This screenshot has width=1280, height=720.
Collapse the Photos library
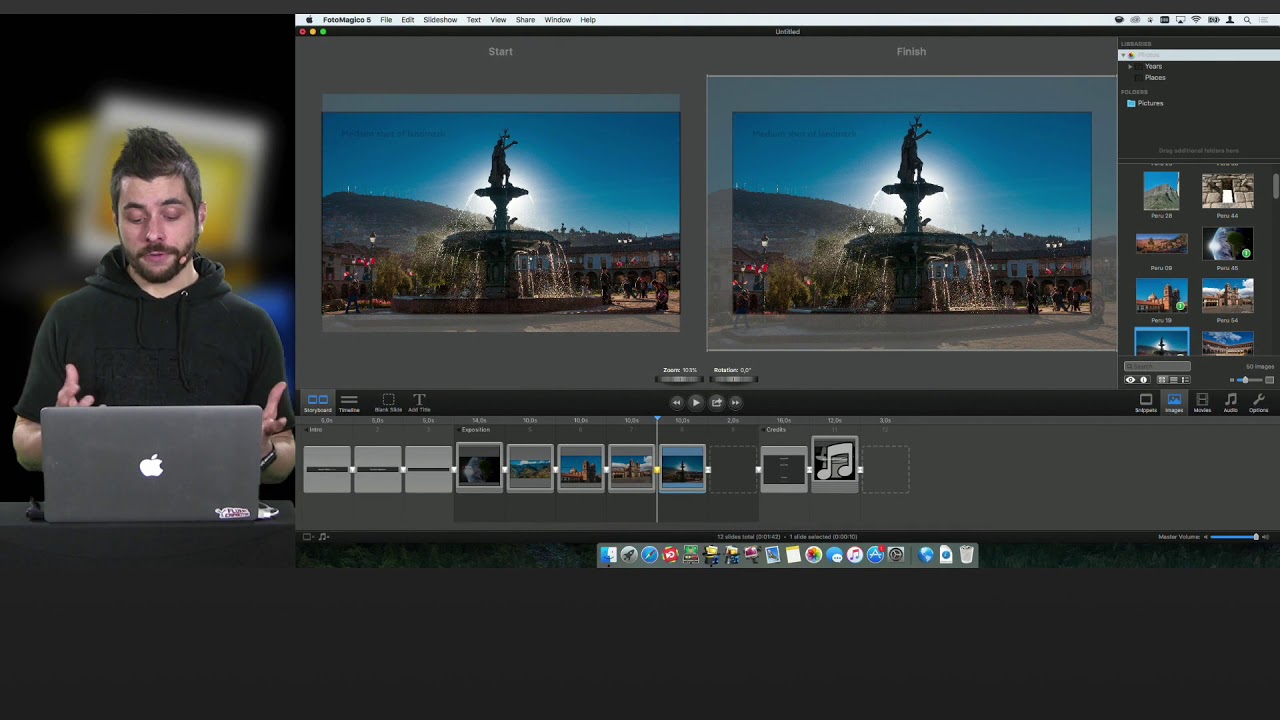point(1123,55)
